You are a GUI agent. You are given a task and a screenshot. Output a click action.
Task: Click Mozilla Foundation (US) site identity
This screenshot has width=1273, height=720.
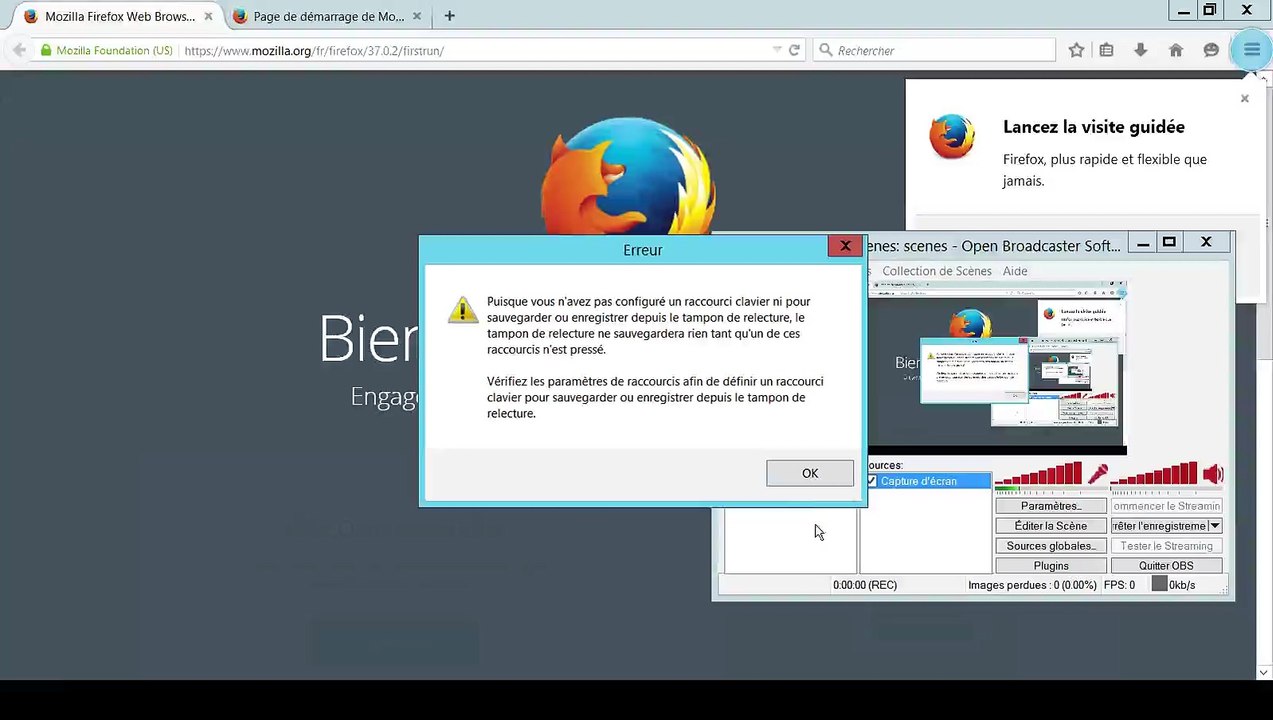coord(107,50)
